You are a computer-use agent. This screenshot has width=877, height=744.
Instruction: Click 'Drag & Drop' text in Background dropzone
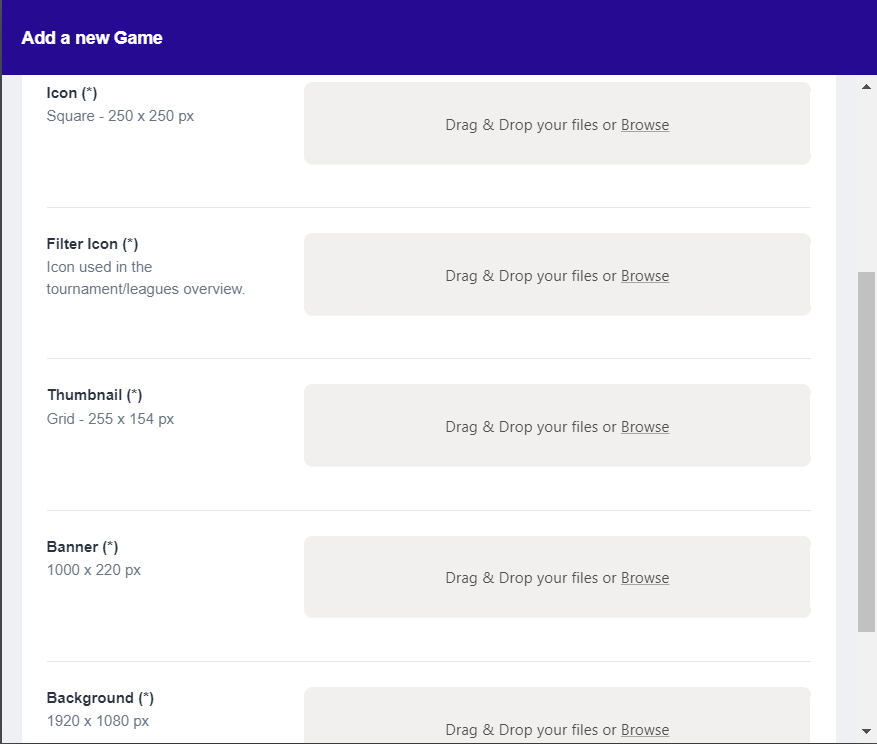522,730
